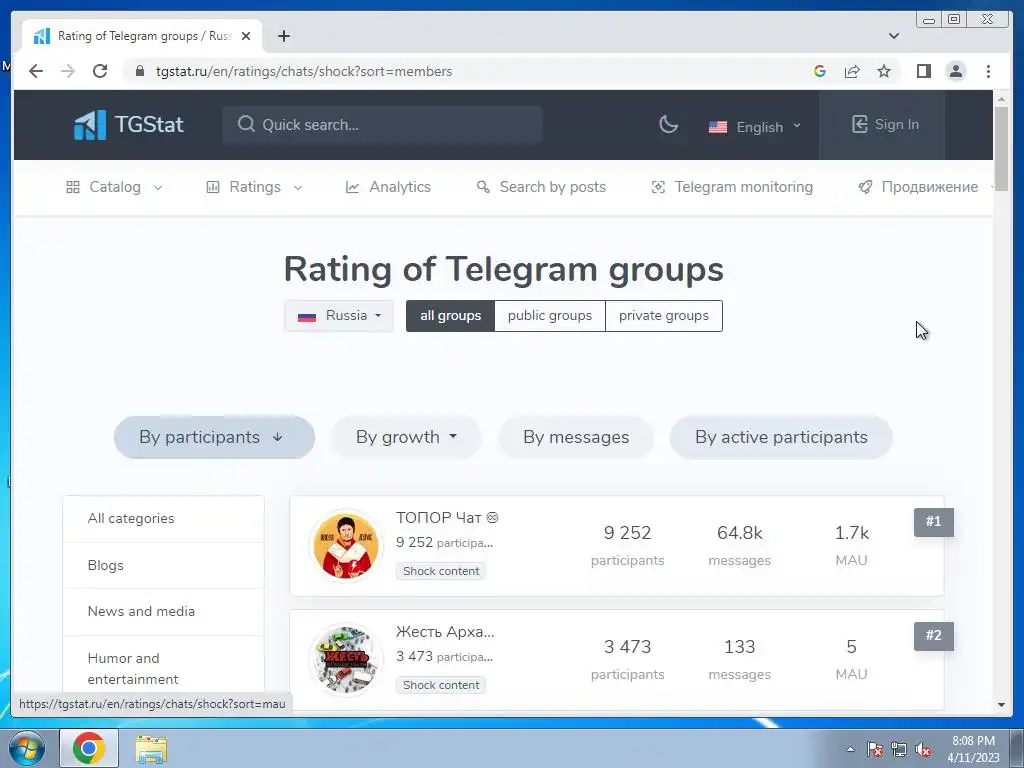Click Chrome icon in taskbar

89,748
